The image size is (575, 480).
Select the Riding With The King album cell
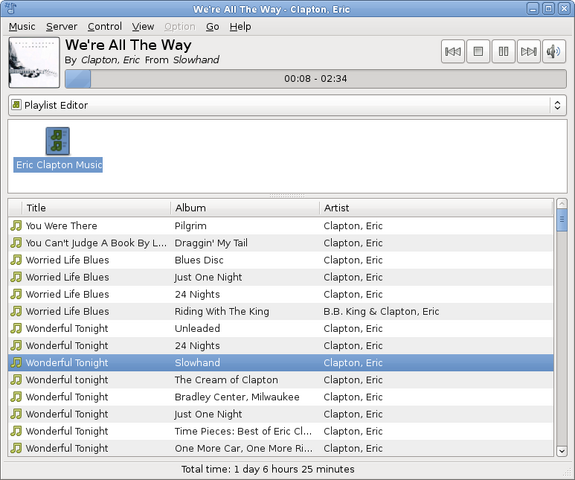pyautogui.click(x=221, y=311)
